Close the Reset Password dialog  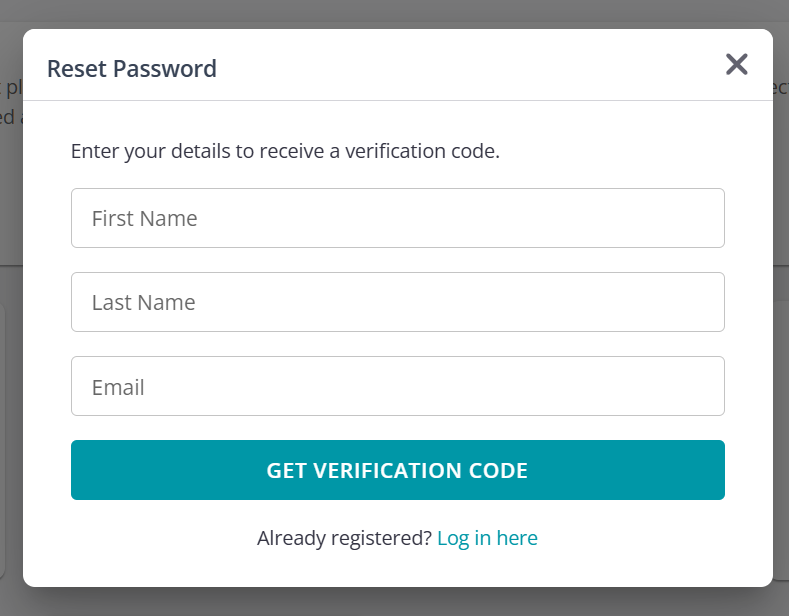736,65
